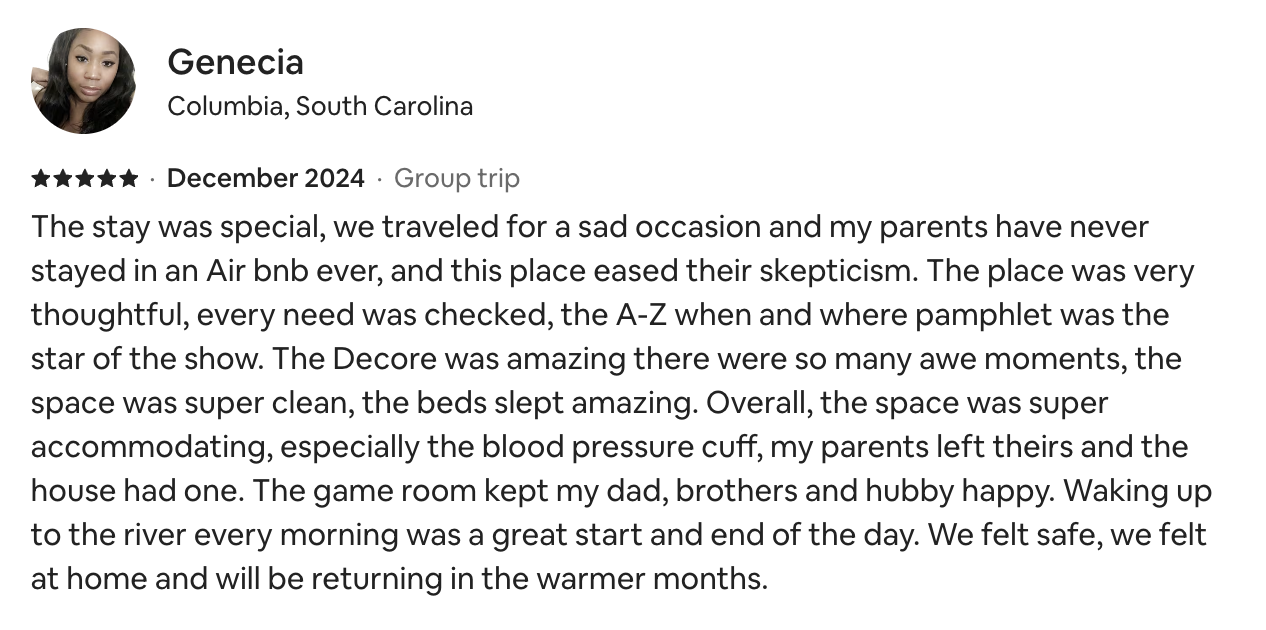Click the fourth star in the rating

coord(107,179)
